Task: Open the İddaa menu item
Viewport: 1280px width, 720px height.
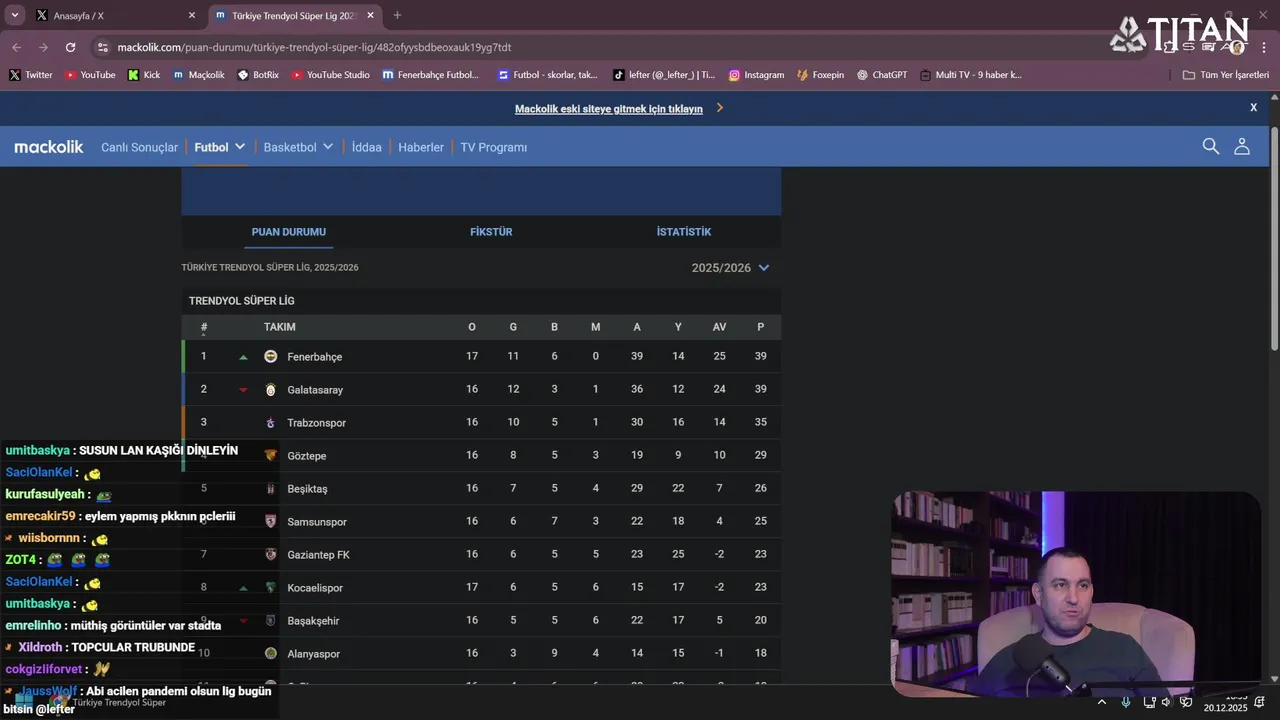Action: pyautogui.click(x=366, y=147)
